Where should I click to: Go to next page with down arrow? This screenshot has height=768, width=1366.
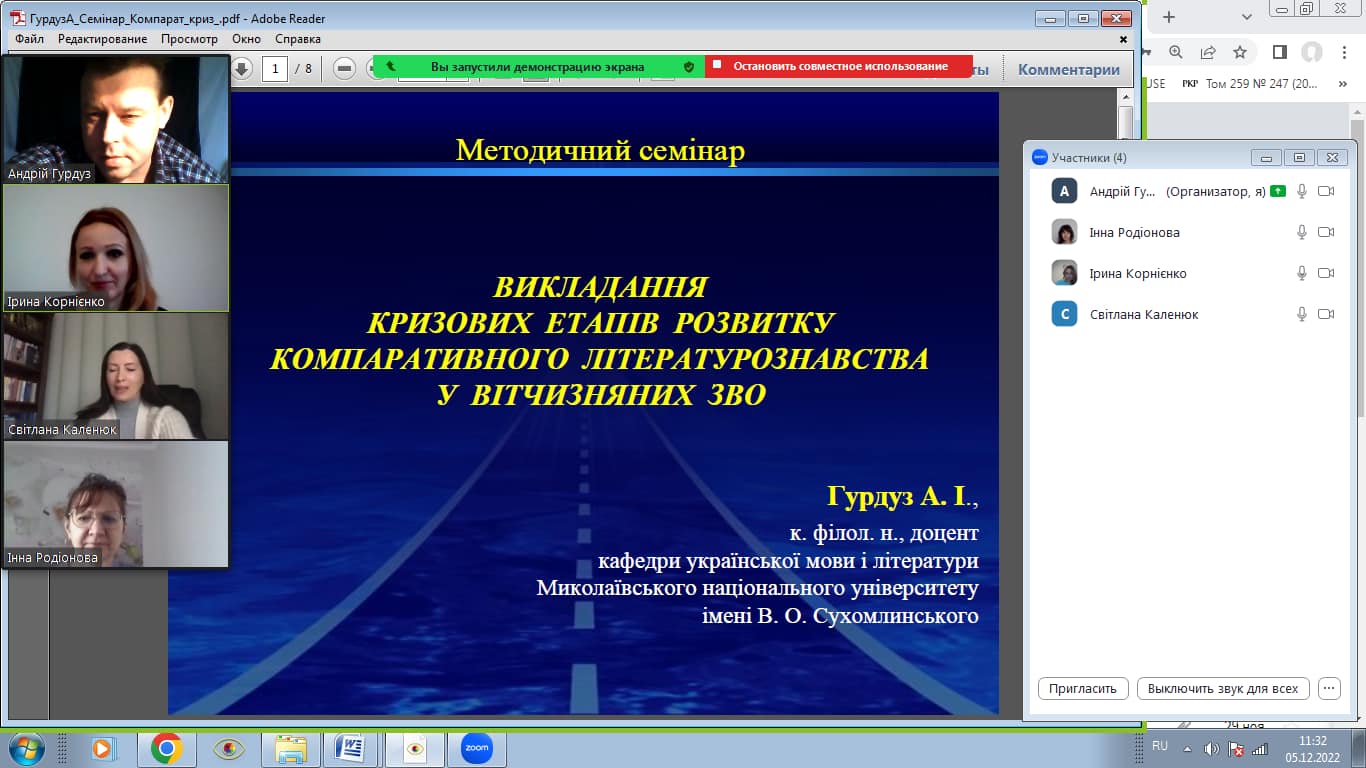click(x=242, y=69)
